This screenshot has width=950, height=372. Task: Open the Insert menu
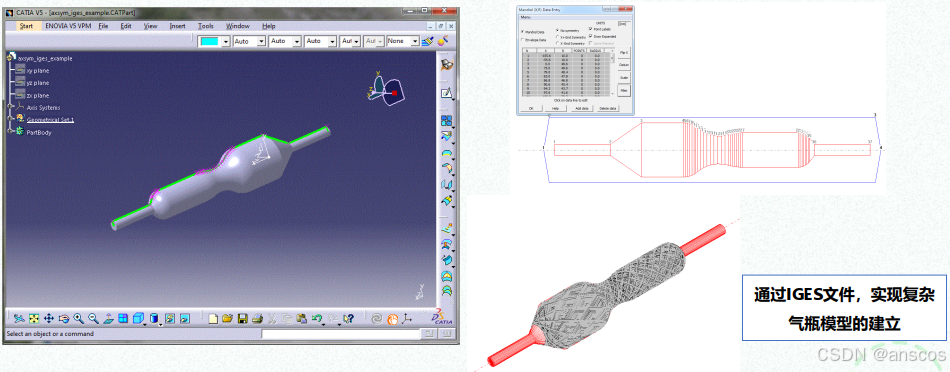coord(178,26)
